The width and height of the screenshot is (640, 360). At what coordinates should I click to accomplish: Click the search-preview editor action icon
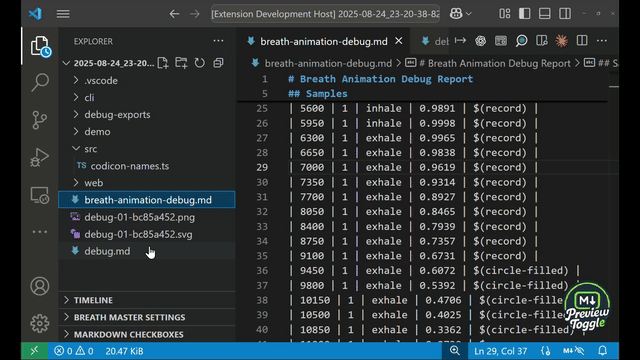(x=521, y=41)
